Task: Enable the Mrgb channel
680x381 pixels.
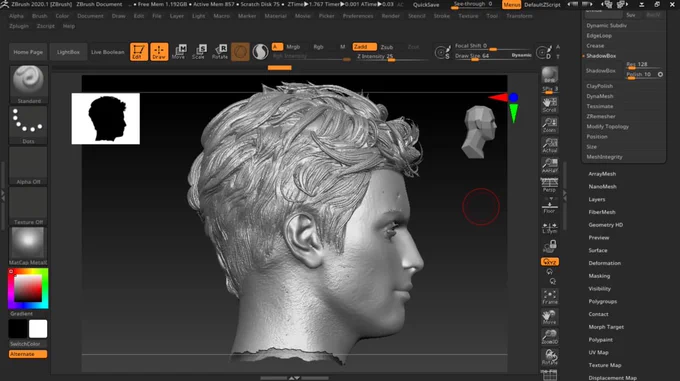Action: click(x=293, y=47)
